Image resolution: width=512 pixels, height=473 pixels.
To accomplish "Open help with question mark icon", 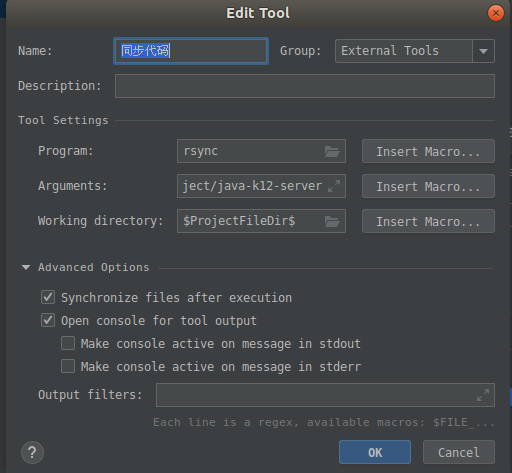I will [x=32, y=452].
